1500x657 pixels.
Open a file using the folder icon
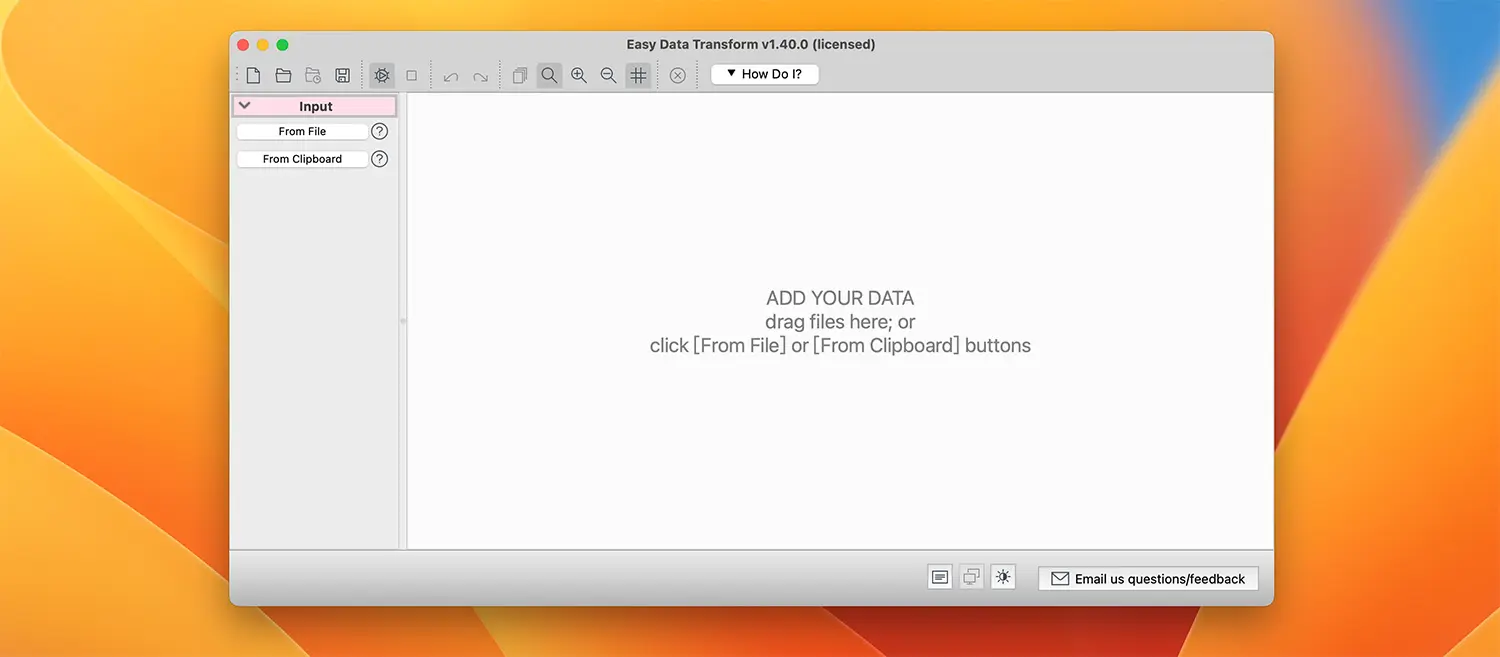coord(283,75)
